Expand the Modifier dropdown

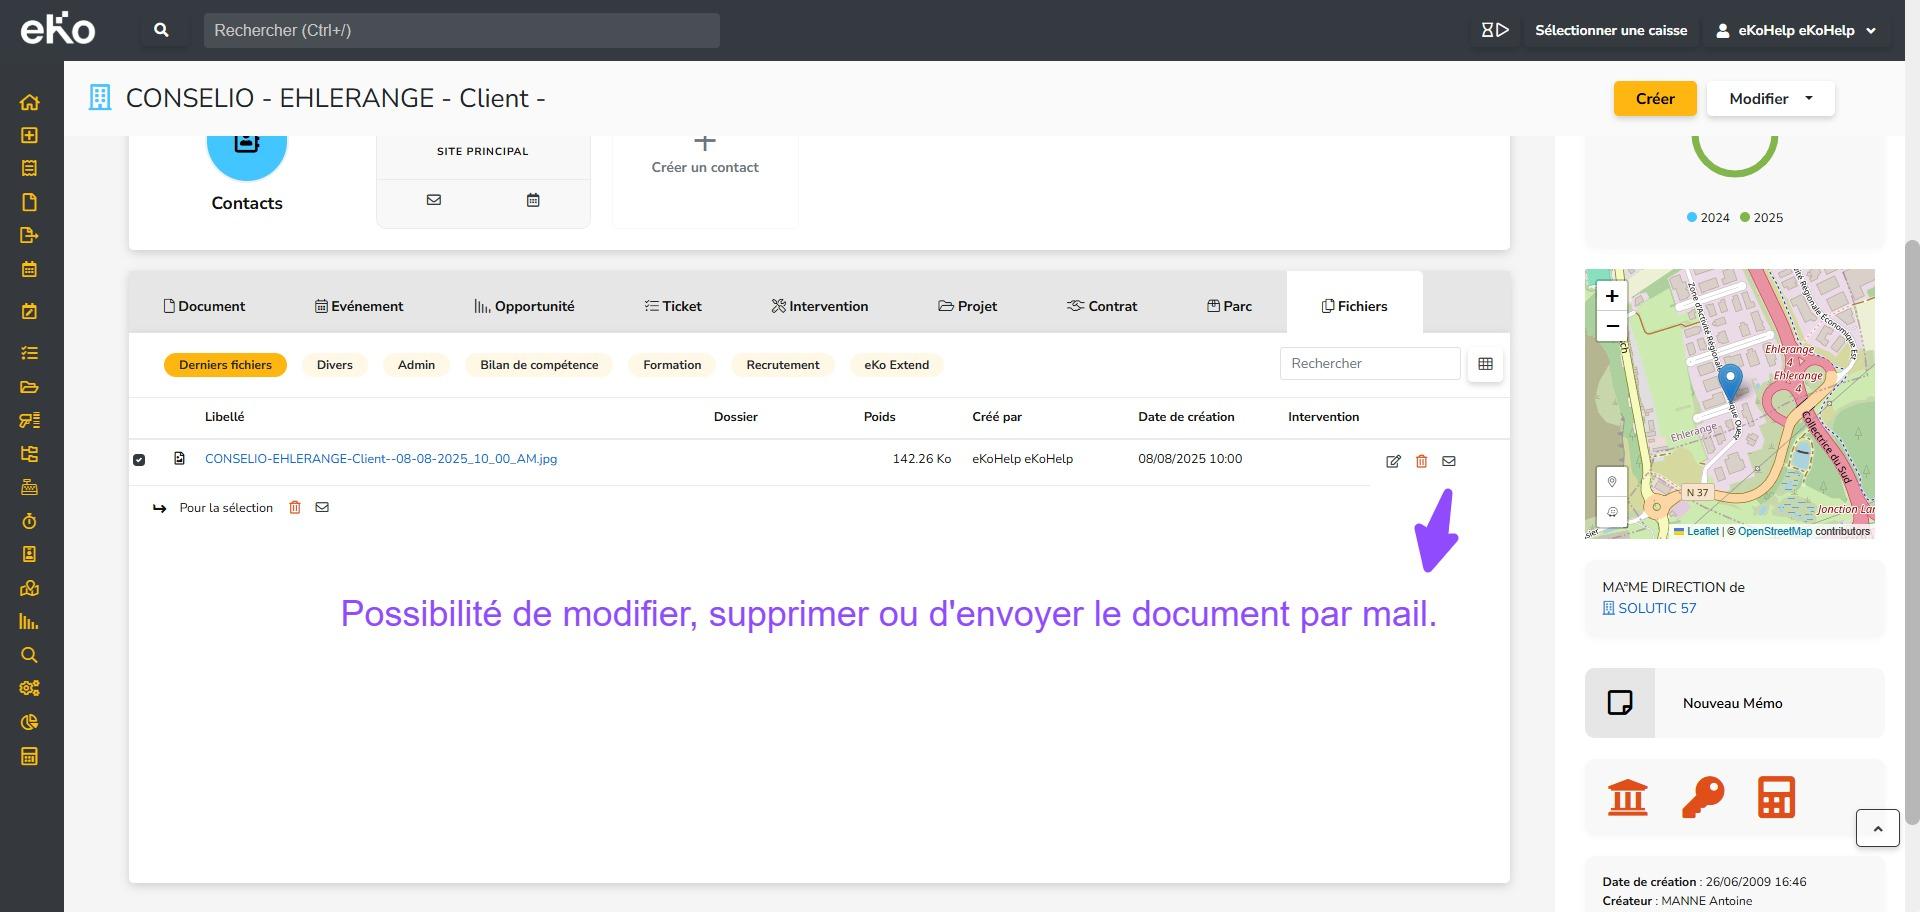pyautogui.click(x=1770, y=99)
